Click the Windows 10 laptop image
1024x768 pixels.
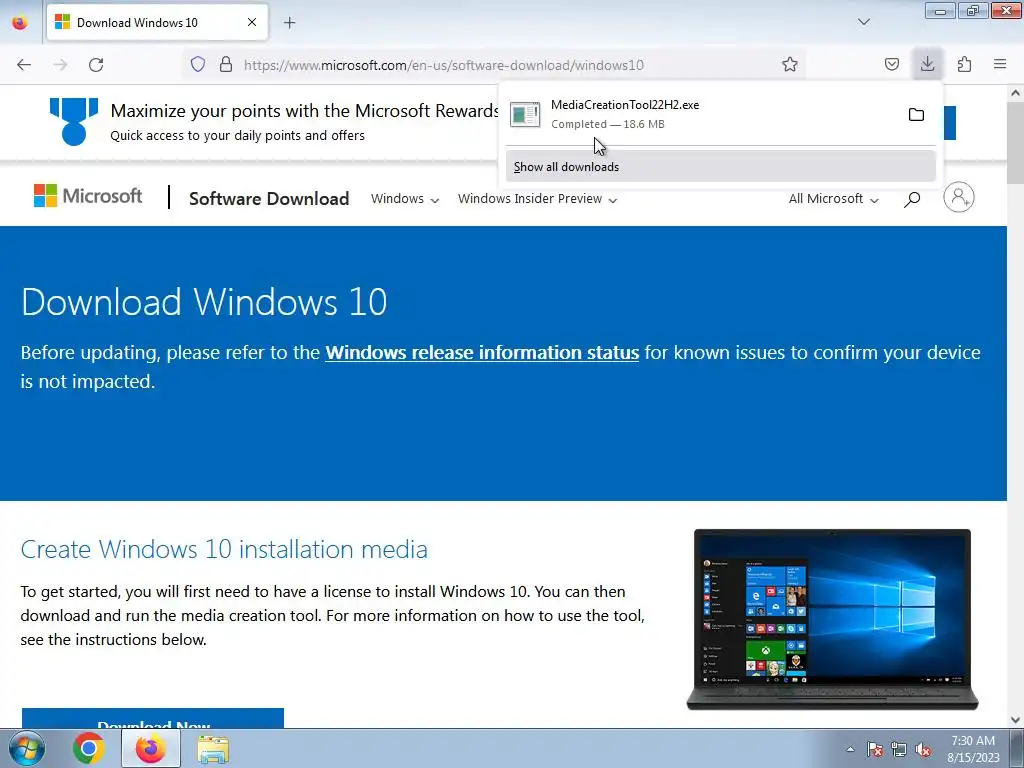coord(832,619)
